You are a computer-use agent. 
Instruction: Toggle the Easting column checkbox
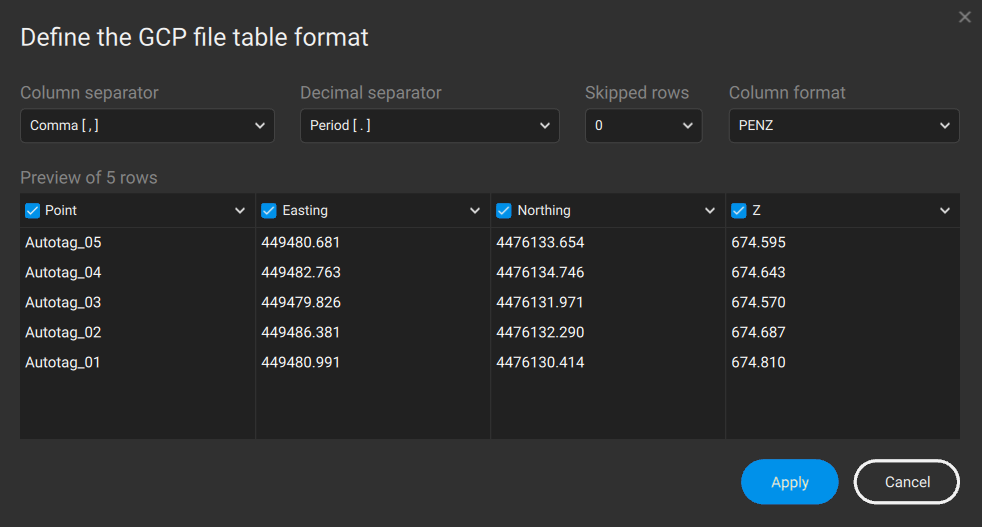point(268,211)
